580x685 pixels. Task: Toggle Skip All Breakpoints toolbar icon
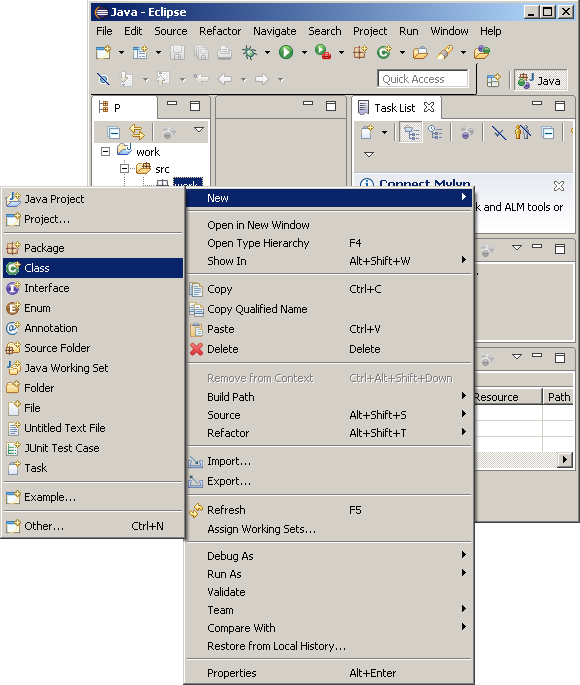pos(104,79)
